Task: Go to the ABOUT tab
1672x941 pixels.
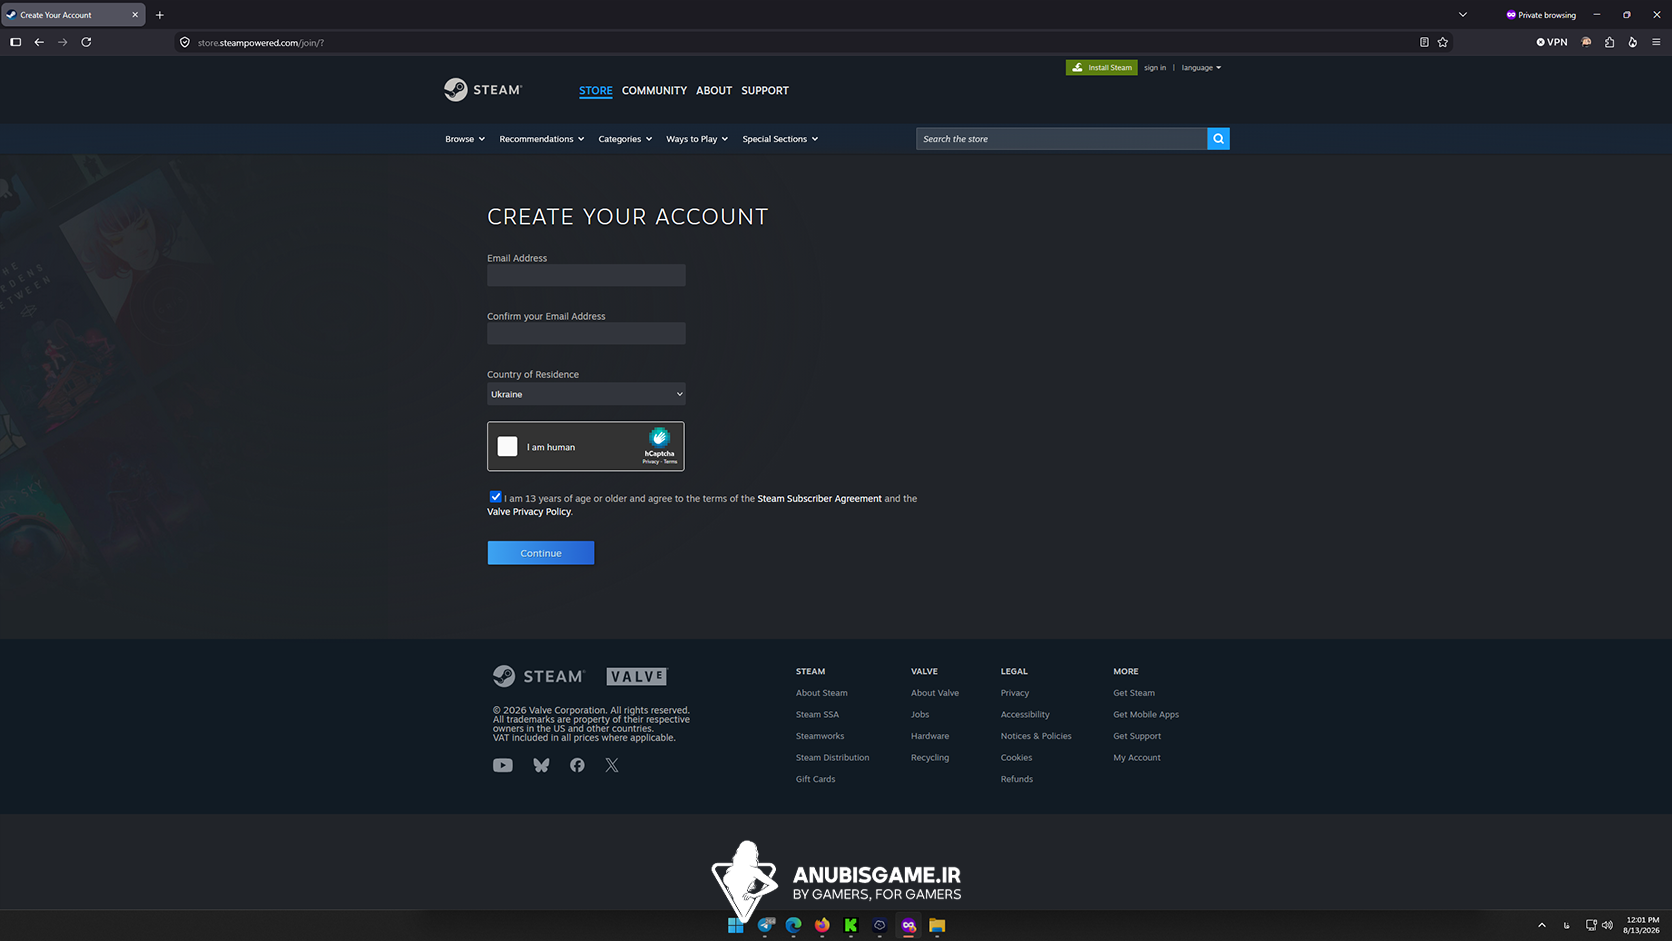Action: pyautogui.click(x=714, y=91)
